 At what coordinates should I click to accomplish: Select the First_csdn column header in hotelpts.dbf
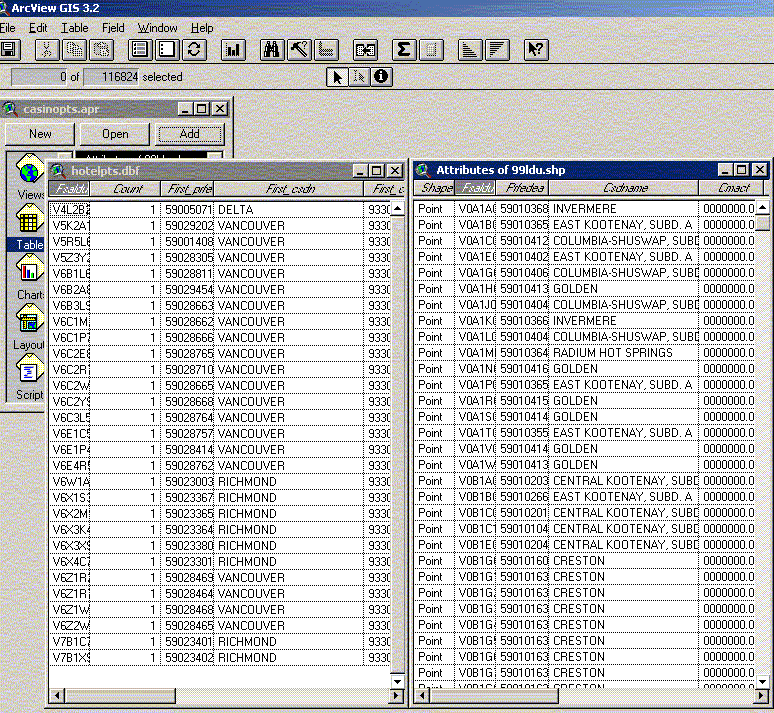point(290,189)
